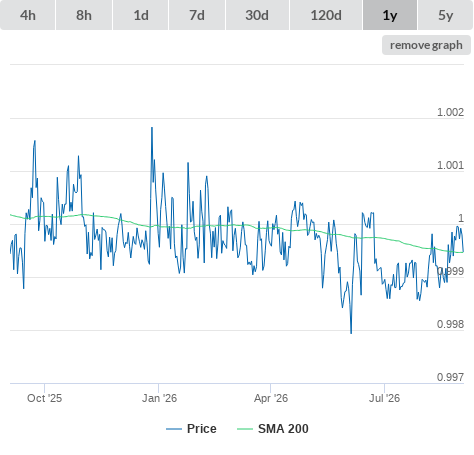Viewport: 474px width, 455px height.
Task: Click the remove graph button
Action: tap(426, 45)
